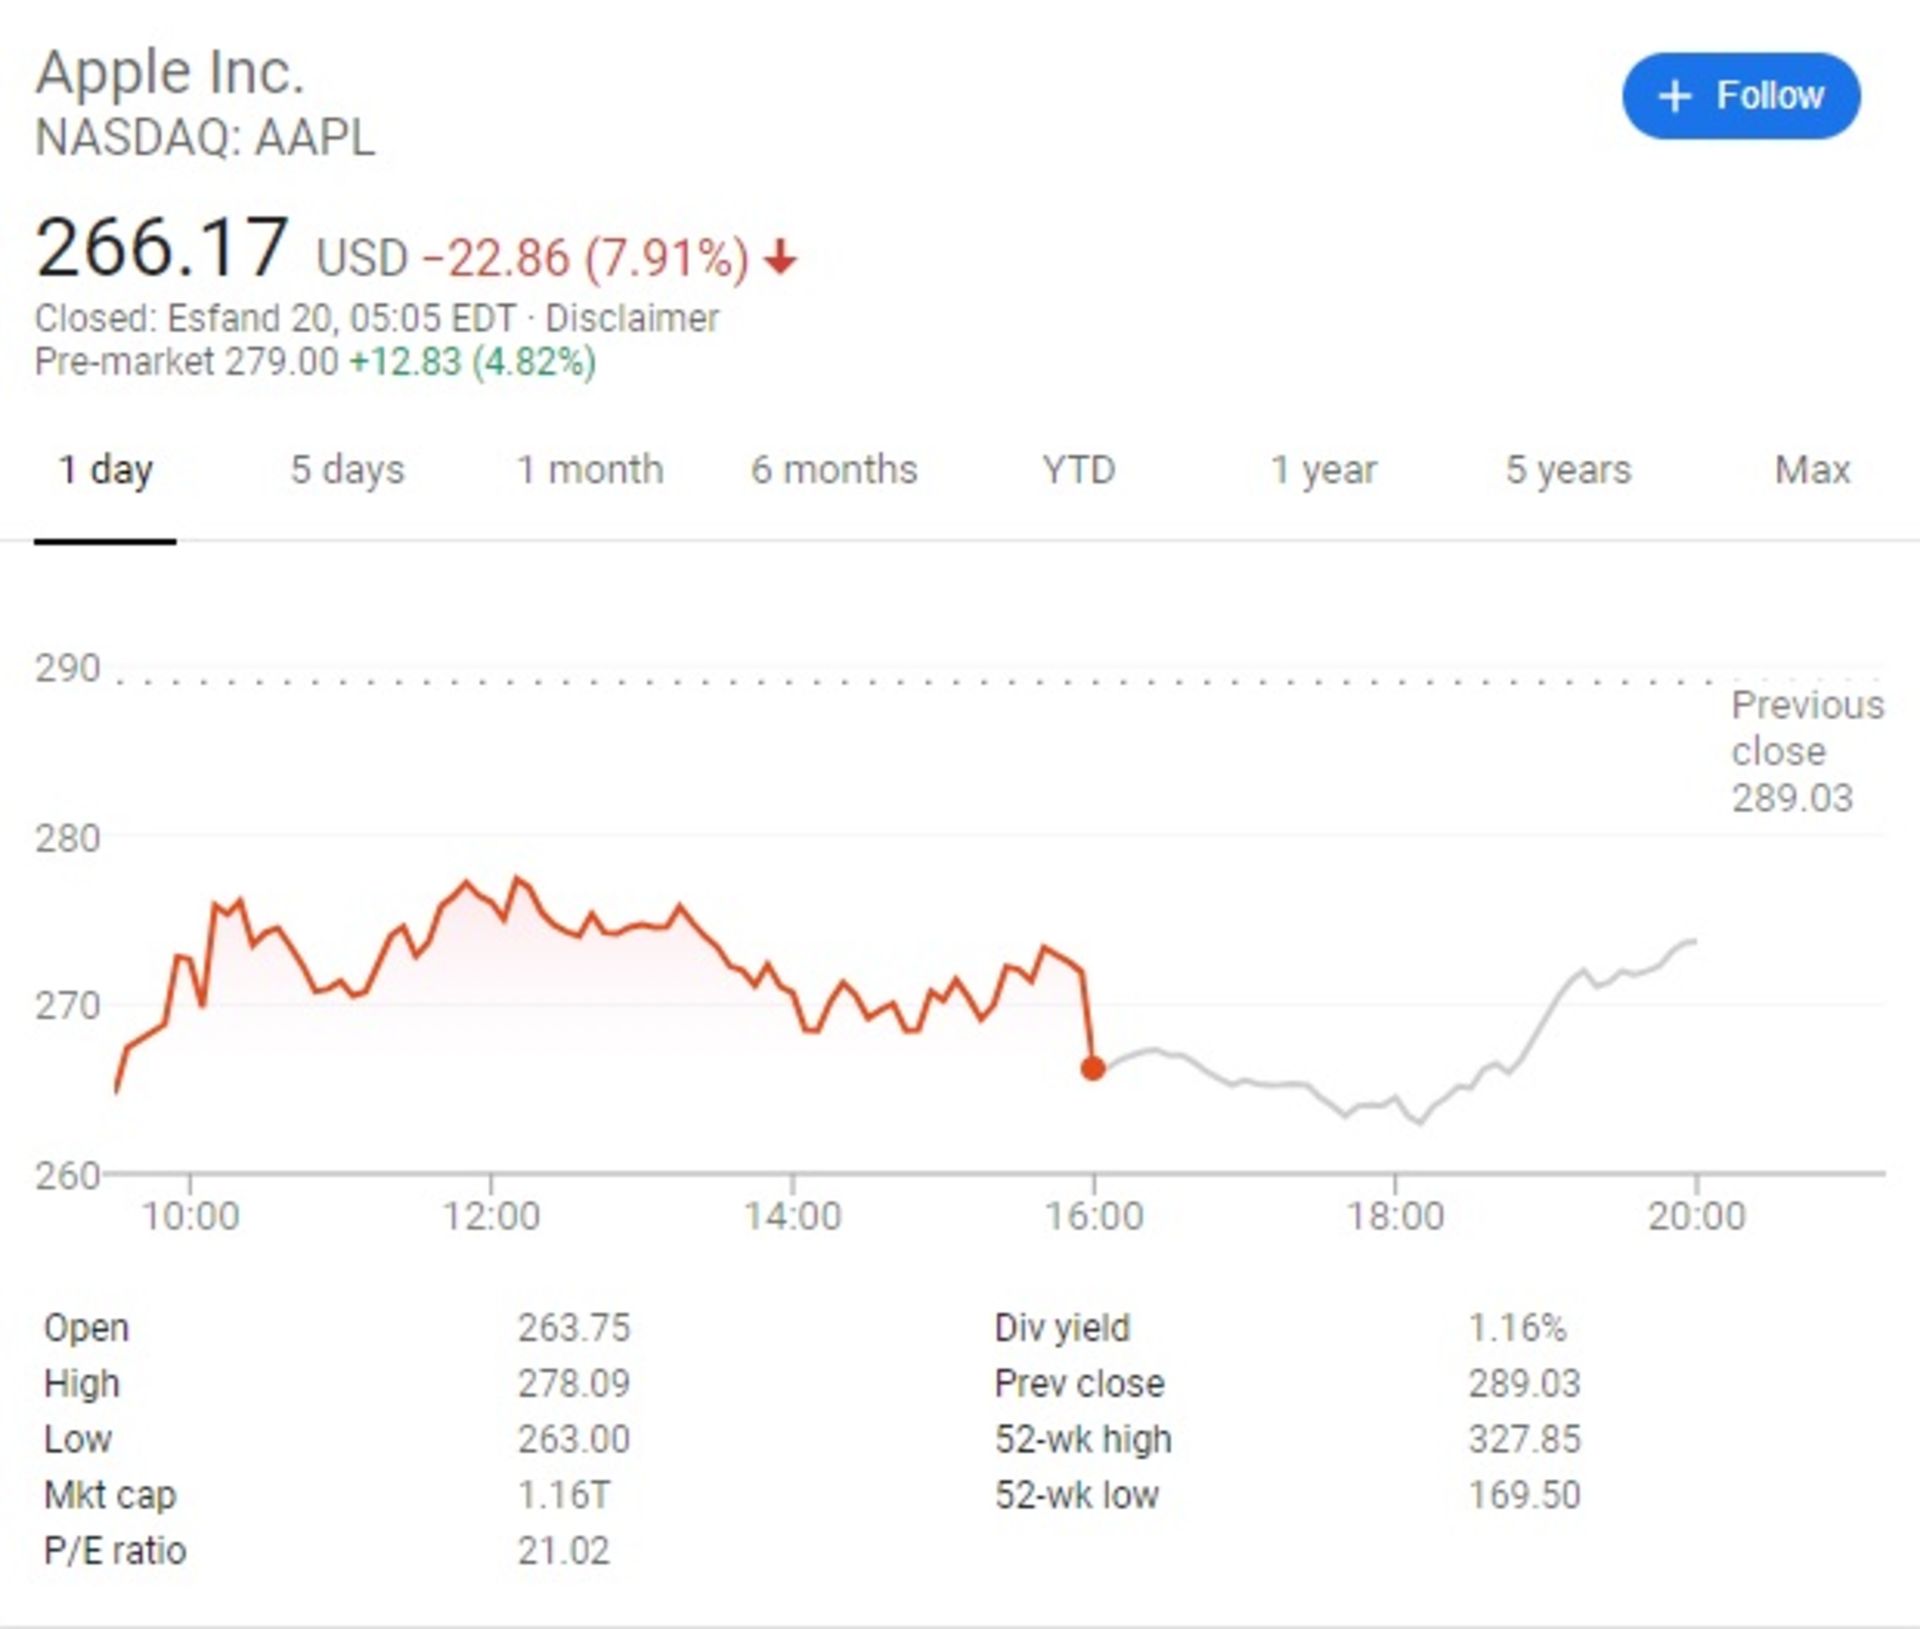Image resolution: width=1920 pixels, height=1629 pixels.
Task: Click the Previous close 289.03 label
Action: [x=1806, y=751]
